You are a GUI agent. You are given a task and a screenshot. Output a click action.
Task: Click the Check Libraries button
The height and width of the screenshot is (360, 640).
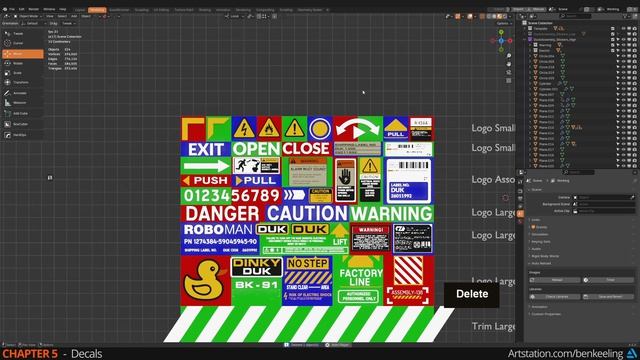pyautogui.click(x=555, y=297)
